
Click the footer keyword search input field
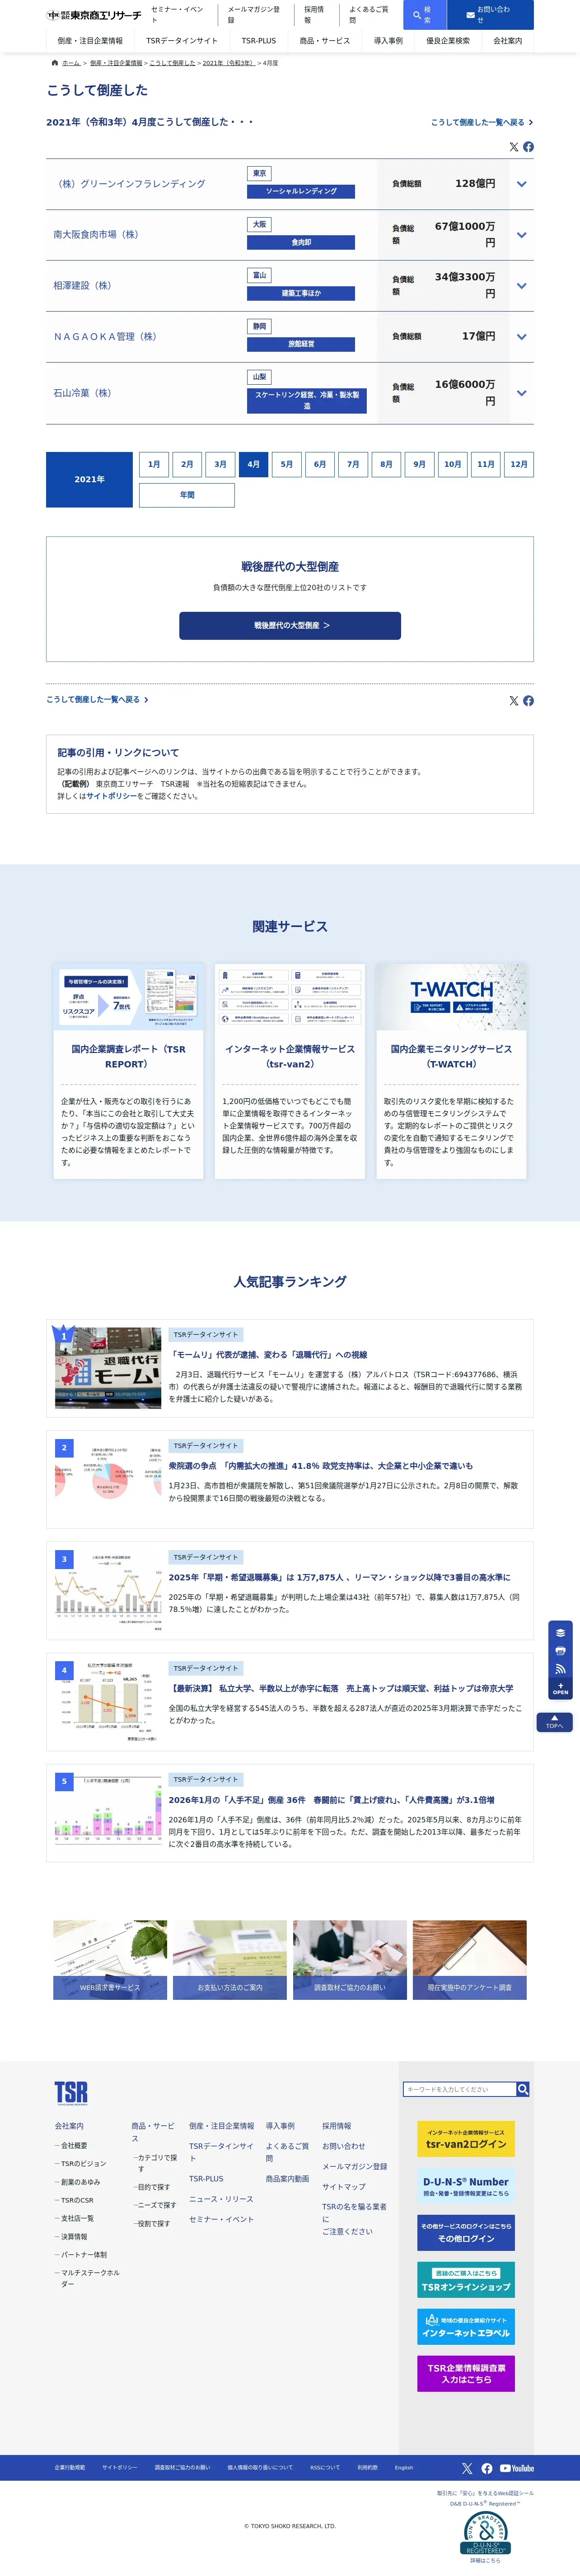[x=460, y=2089]
